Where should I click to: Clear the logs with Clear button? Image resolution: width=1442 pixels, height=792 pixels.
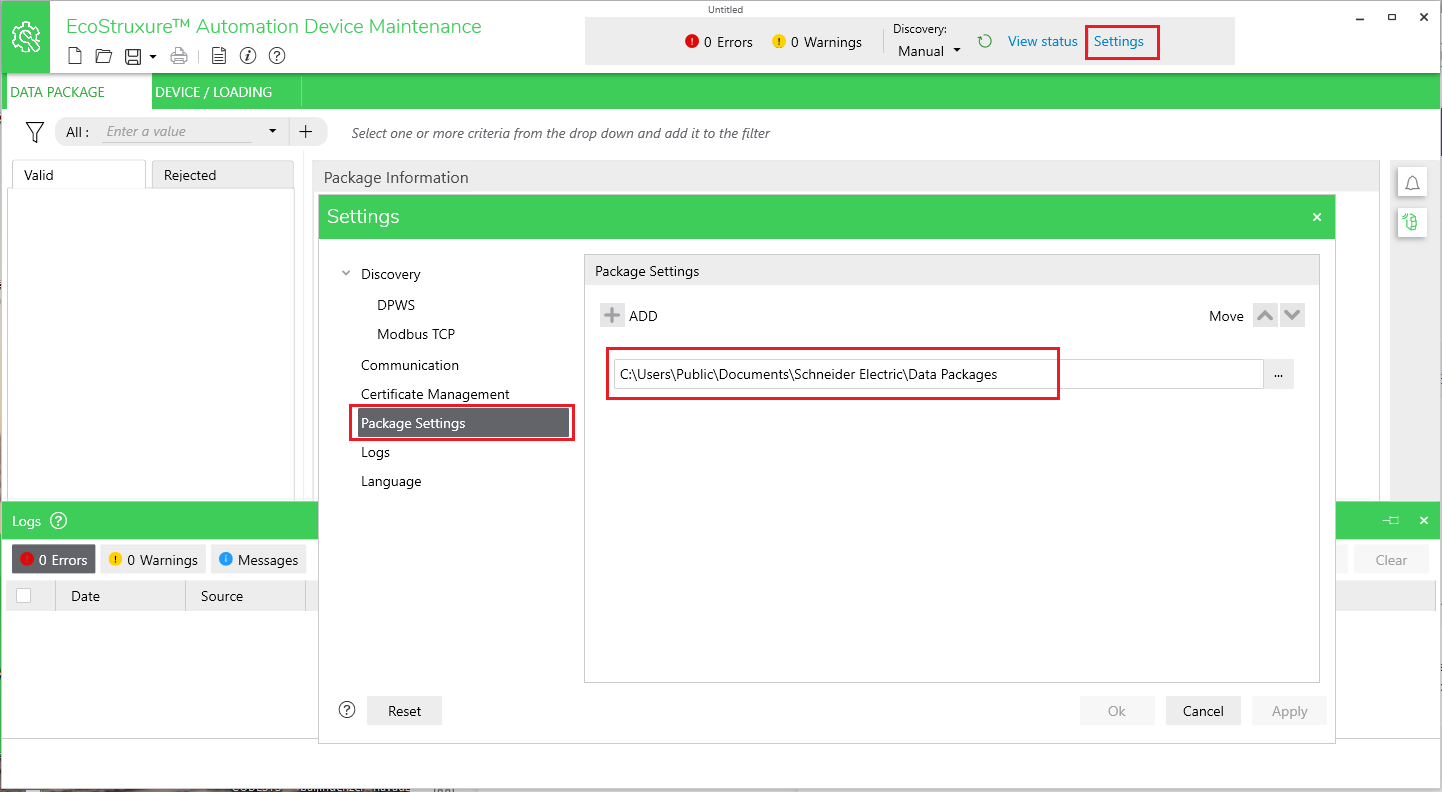pos(1391,560)
